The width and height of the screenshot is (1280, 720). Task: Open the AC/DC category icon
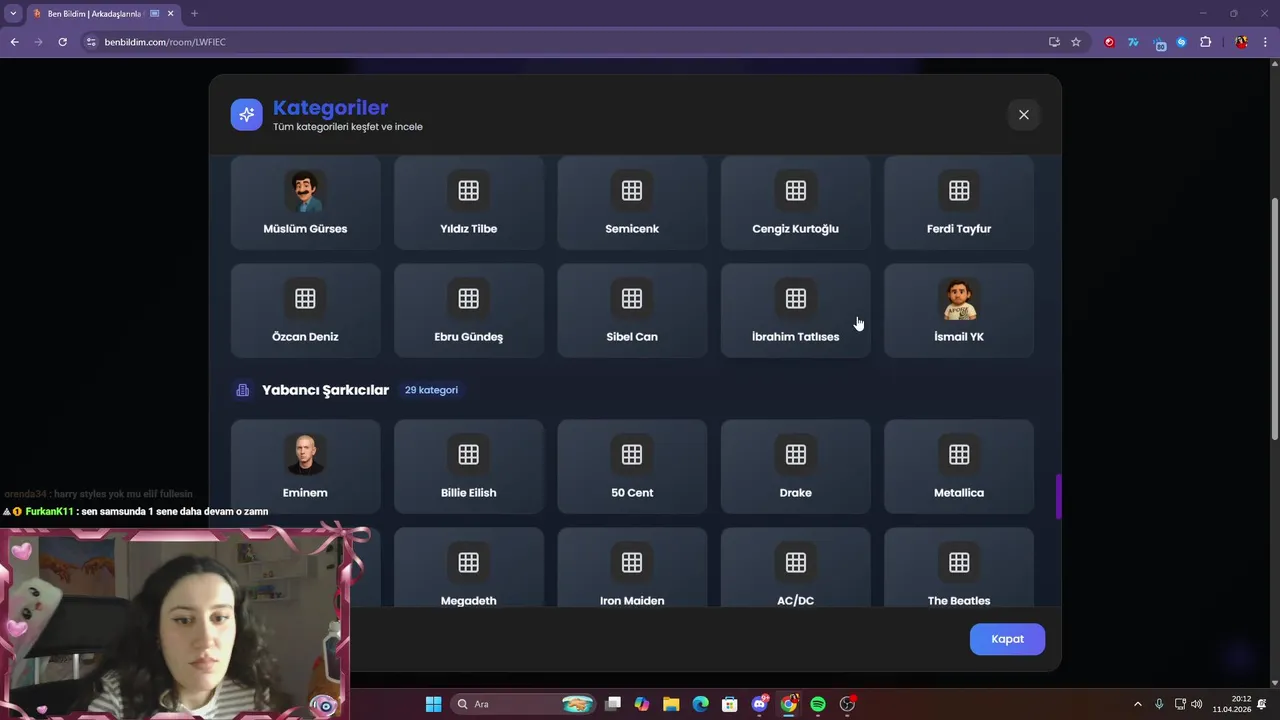pyautogui.click(x=796, y=562)
